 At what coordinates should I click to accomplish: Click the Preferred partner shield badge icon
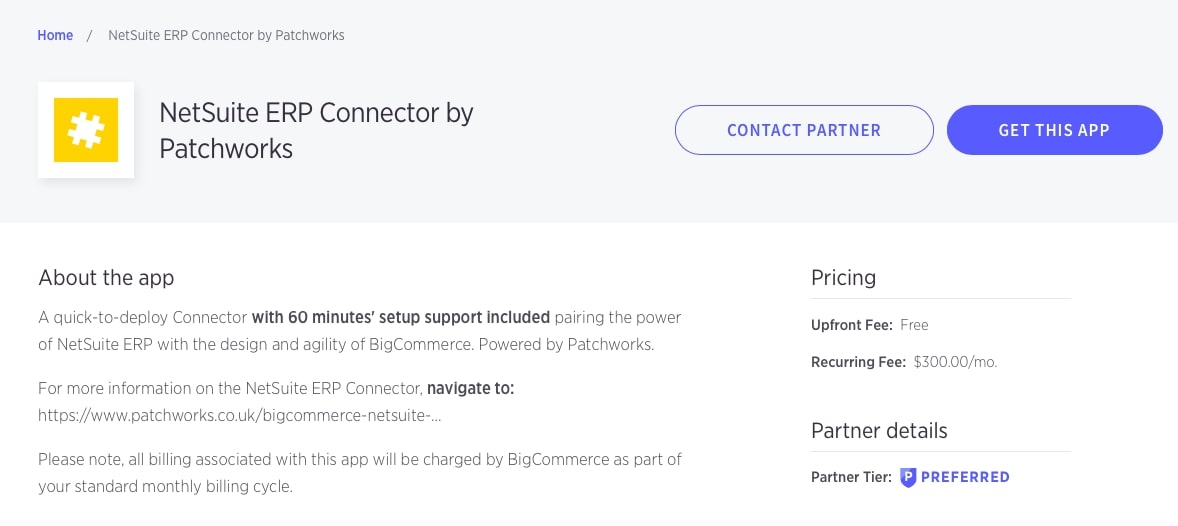908,477
